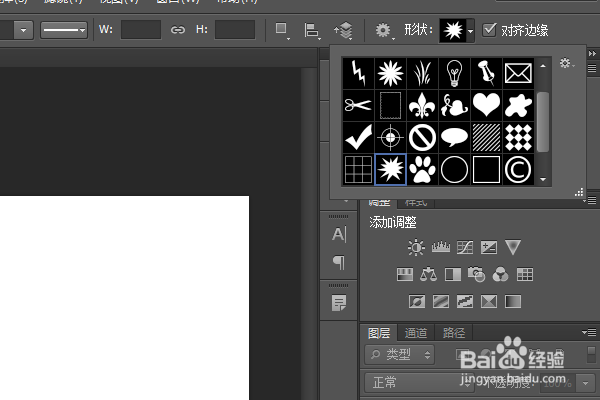The height and width of the screenshot is (400, 600).
Task: Toggle the link between width and height
Action: click(177, 30)
